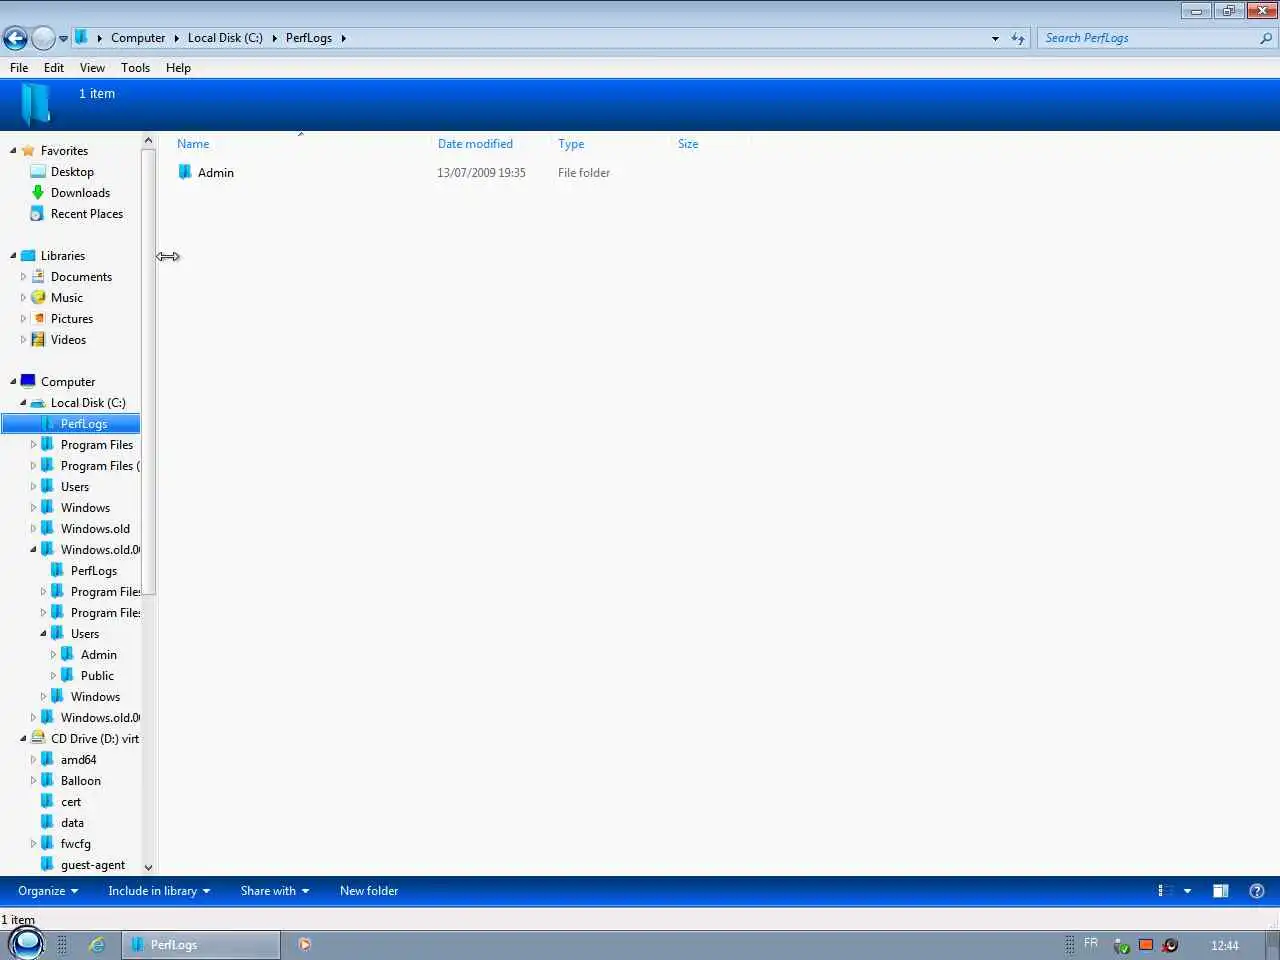This screenshot has width=1280, height=960.
Task: Click the orange action flag tray icon
Action: coord(1146,945)
